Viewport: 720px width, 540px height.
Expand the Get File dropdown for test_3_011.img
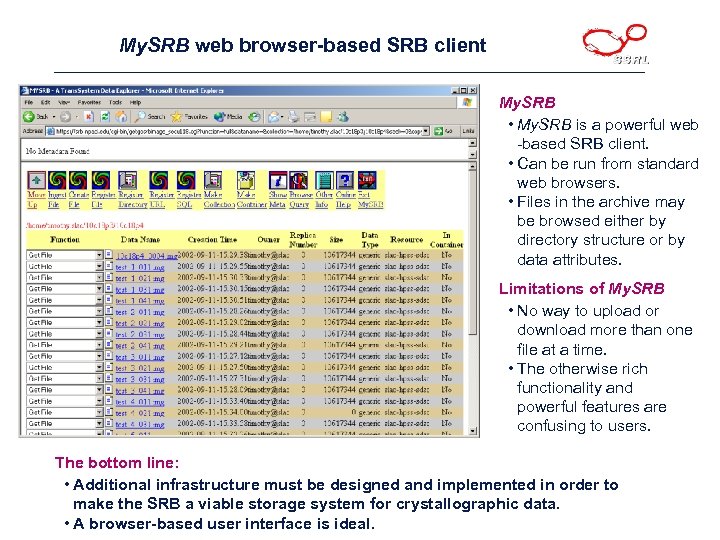tap(99, 356)
